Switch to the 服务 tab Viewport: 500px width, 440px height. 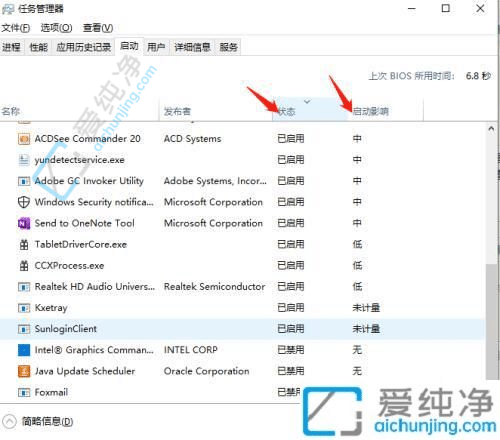pos(228,47)
